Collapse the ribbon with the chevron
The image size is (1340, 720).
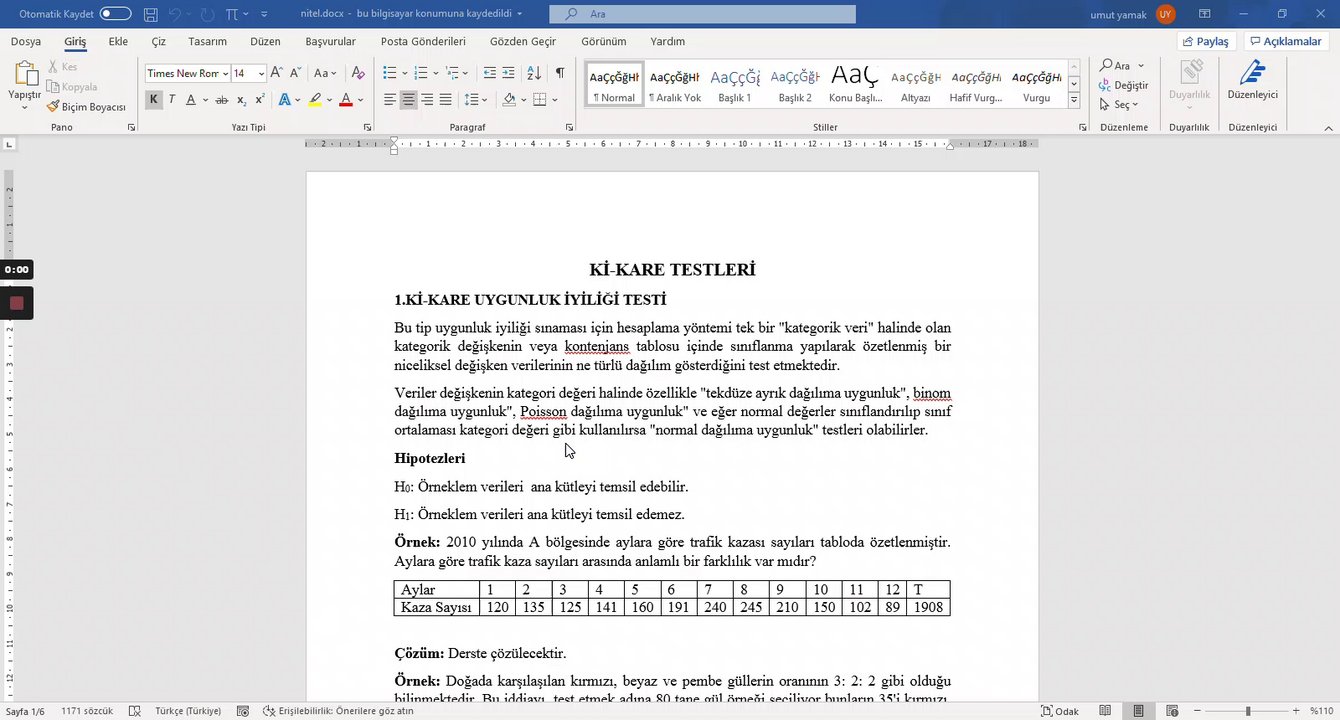click(1328, 128)
